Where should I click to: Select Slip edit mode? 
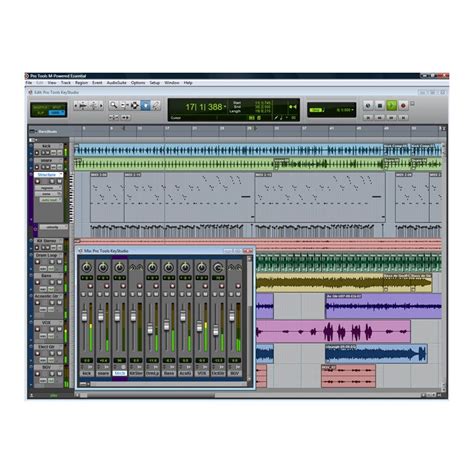tap(41, 113)
